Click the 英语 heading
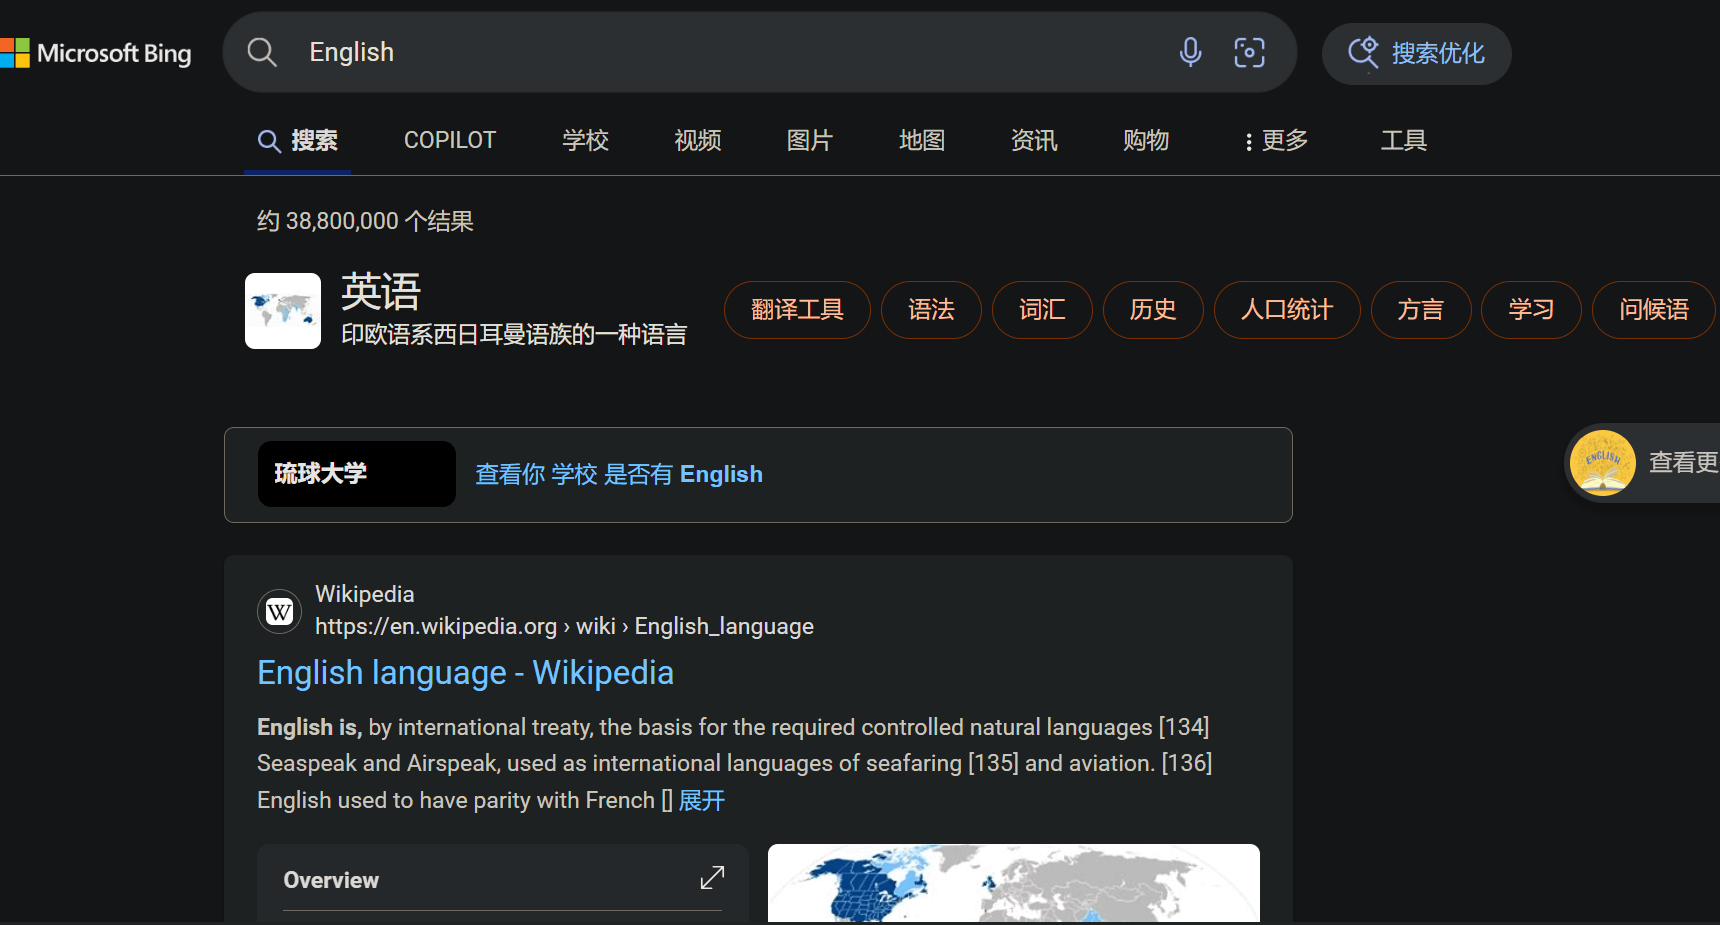1720x925 pixels. [381, 292]
